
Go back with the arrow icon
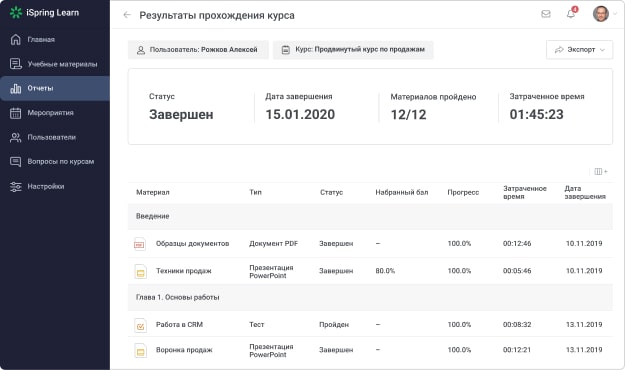127,15
